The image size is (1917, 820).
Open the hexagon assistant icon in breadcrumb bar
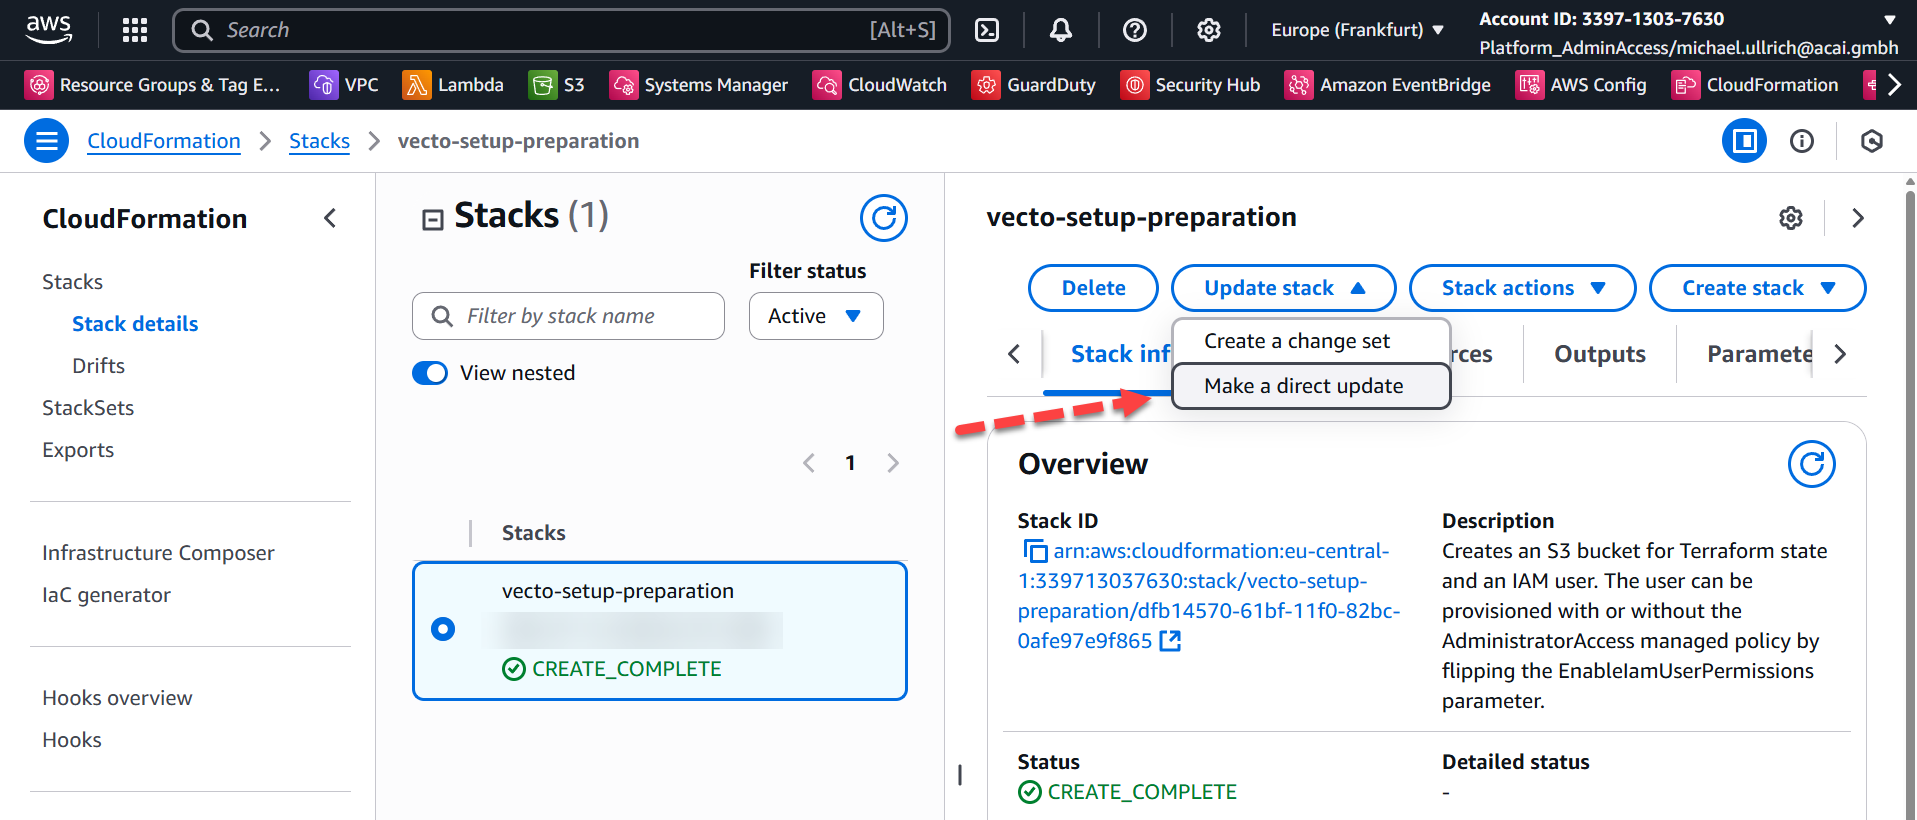(1872, 141)
